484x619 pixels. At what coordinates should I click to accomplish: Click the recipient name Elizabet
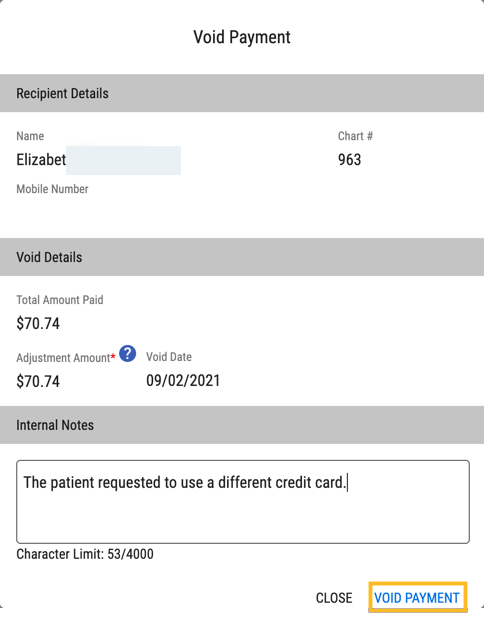[41, 160]
